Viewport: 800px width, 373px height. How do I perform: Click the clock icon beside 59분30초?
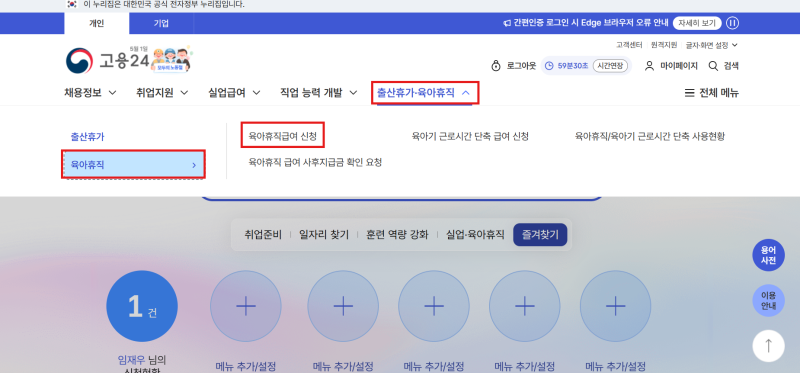(549, 66)
